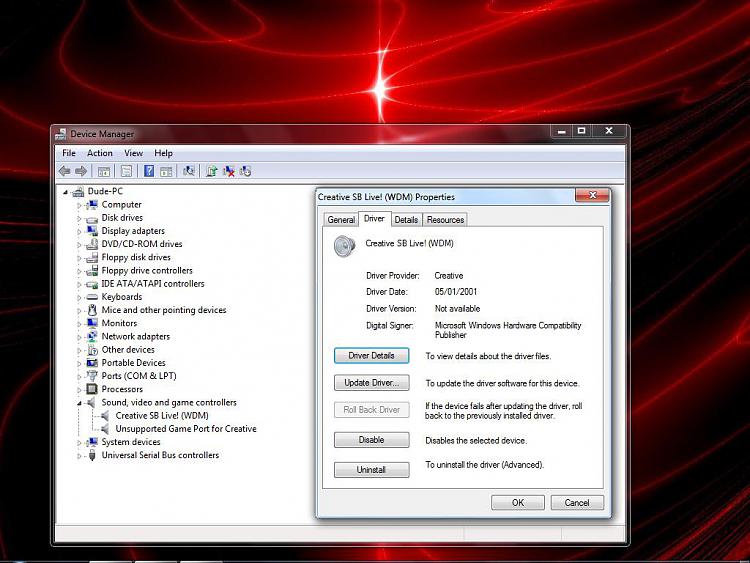Click the Action Pane toolbar icon
750x563 pixels.
(166, 171)
